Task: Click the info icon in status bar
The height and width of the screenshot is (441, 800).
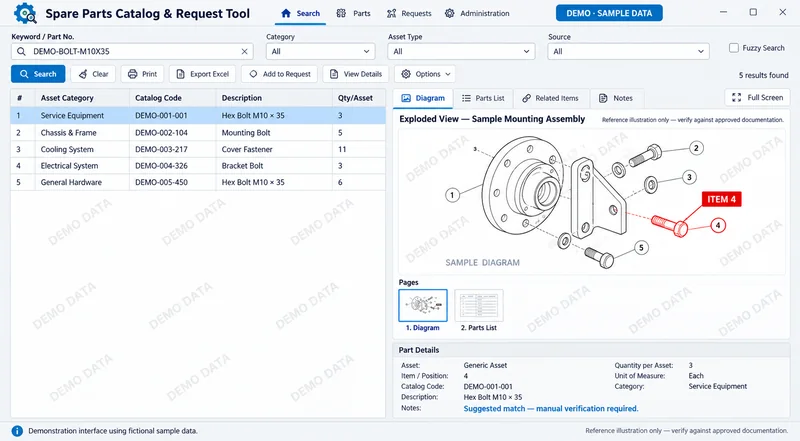Action: tap(17, 431)
